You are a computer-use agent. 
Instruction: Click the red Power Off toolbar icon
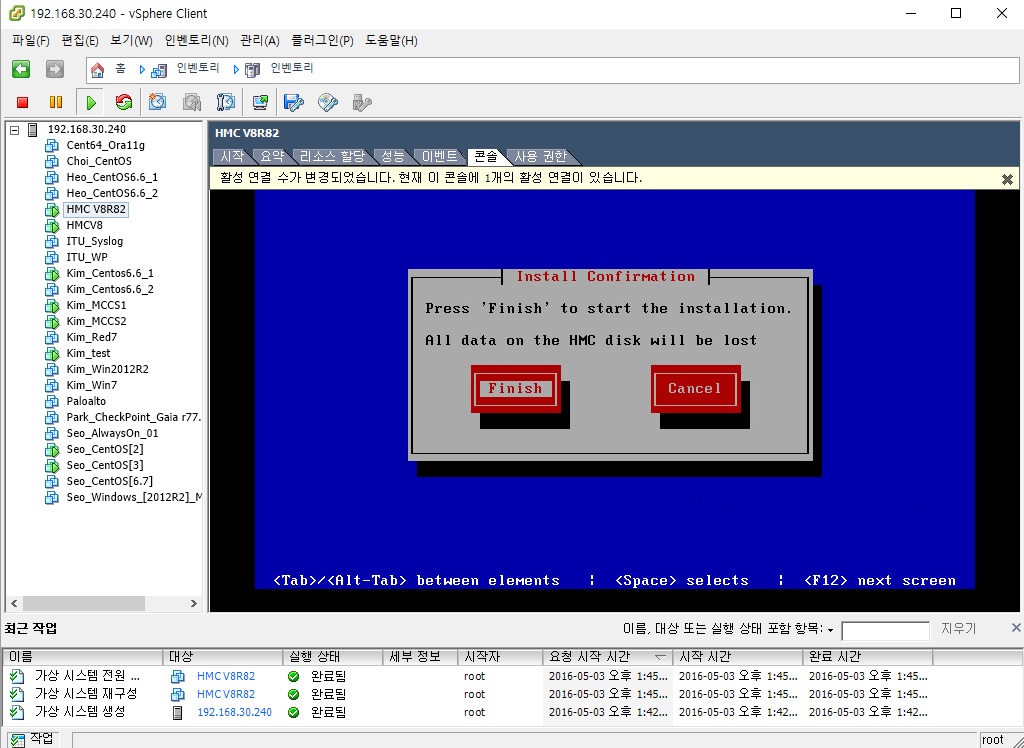(23, 102)
